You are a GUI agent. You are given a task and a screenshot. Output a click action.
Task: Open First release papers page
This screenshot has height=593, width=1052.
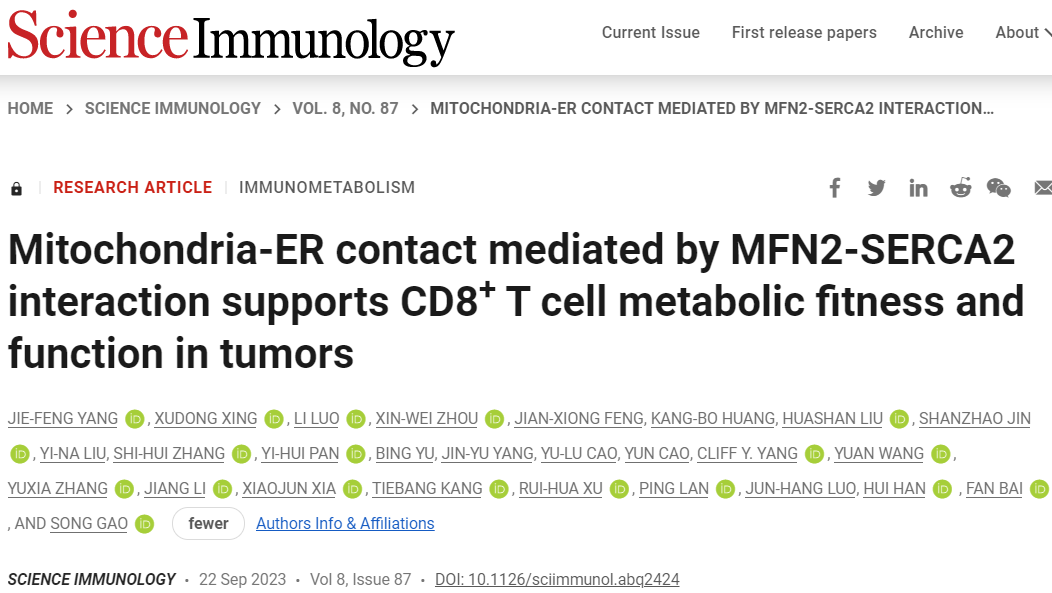(x=804, y=32)
